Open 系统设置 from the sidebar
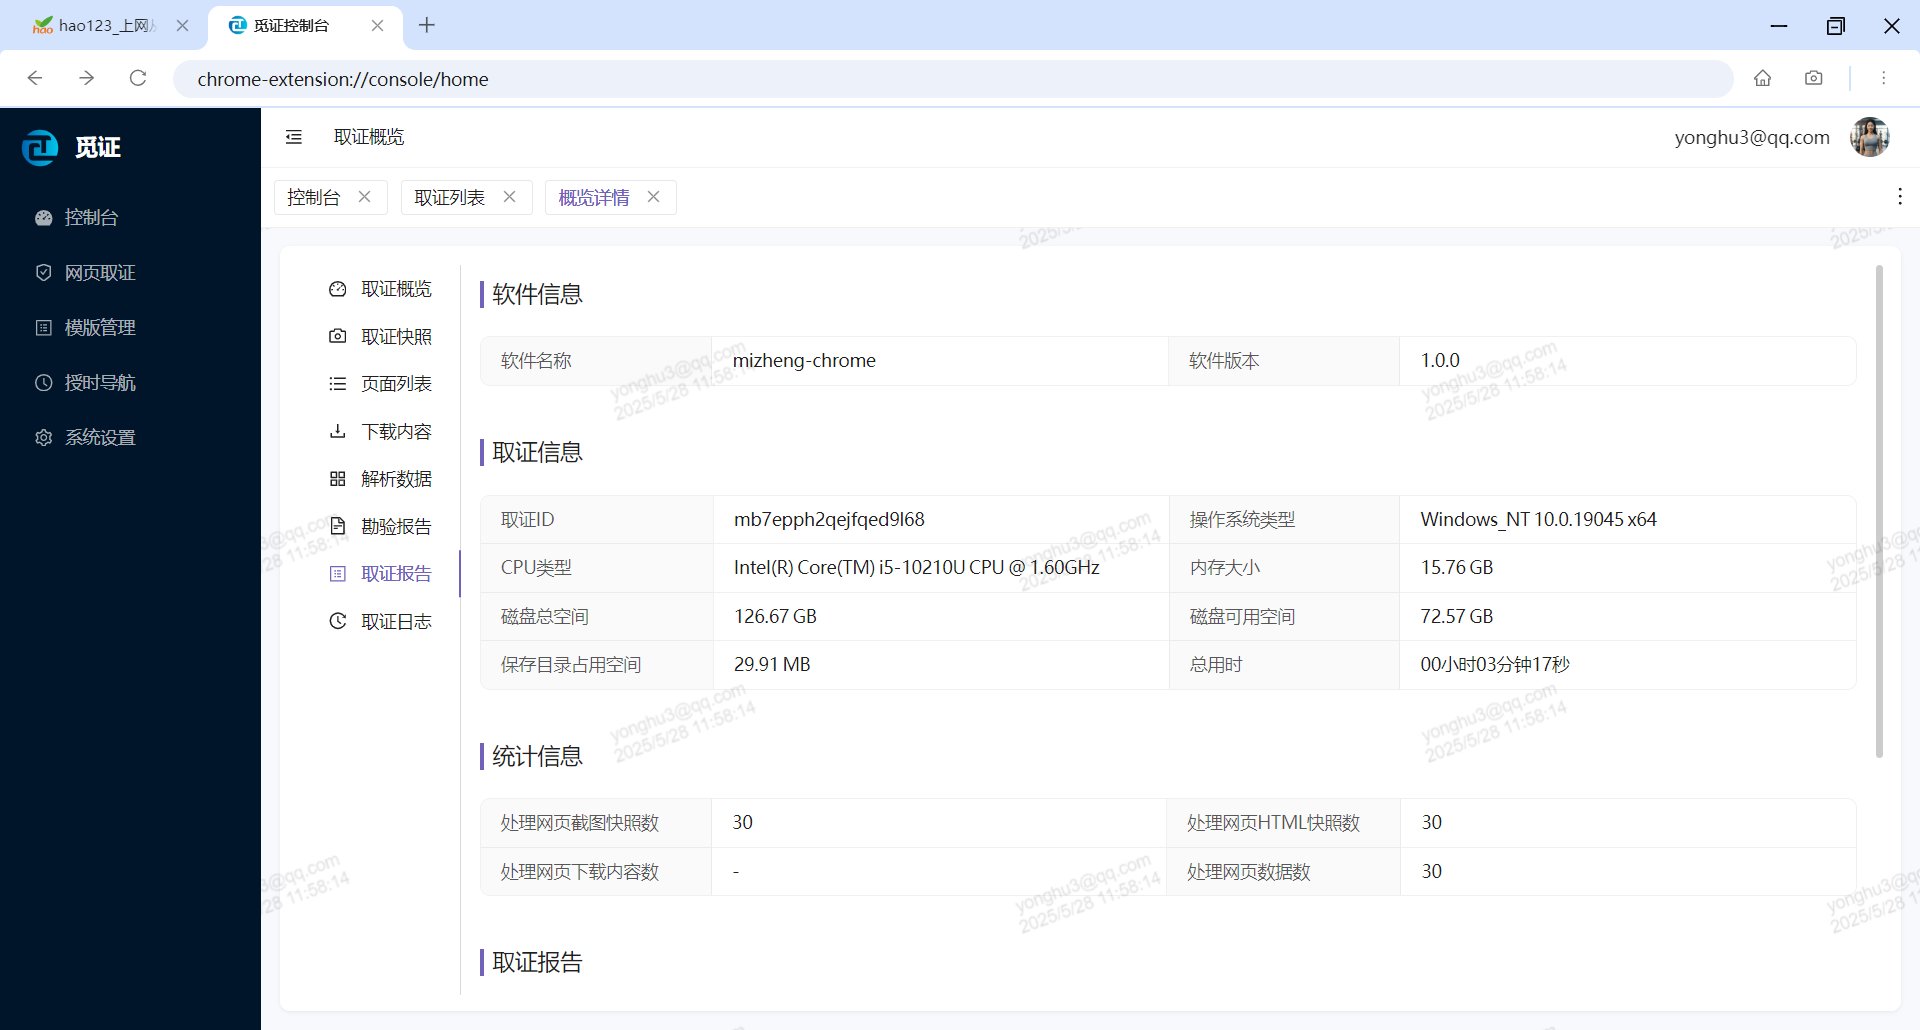The height and width of the screenshot is (1030, 1920). [100, 438]
